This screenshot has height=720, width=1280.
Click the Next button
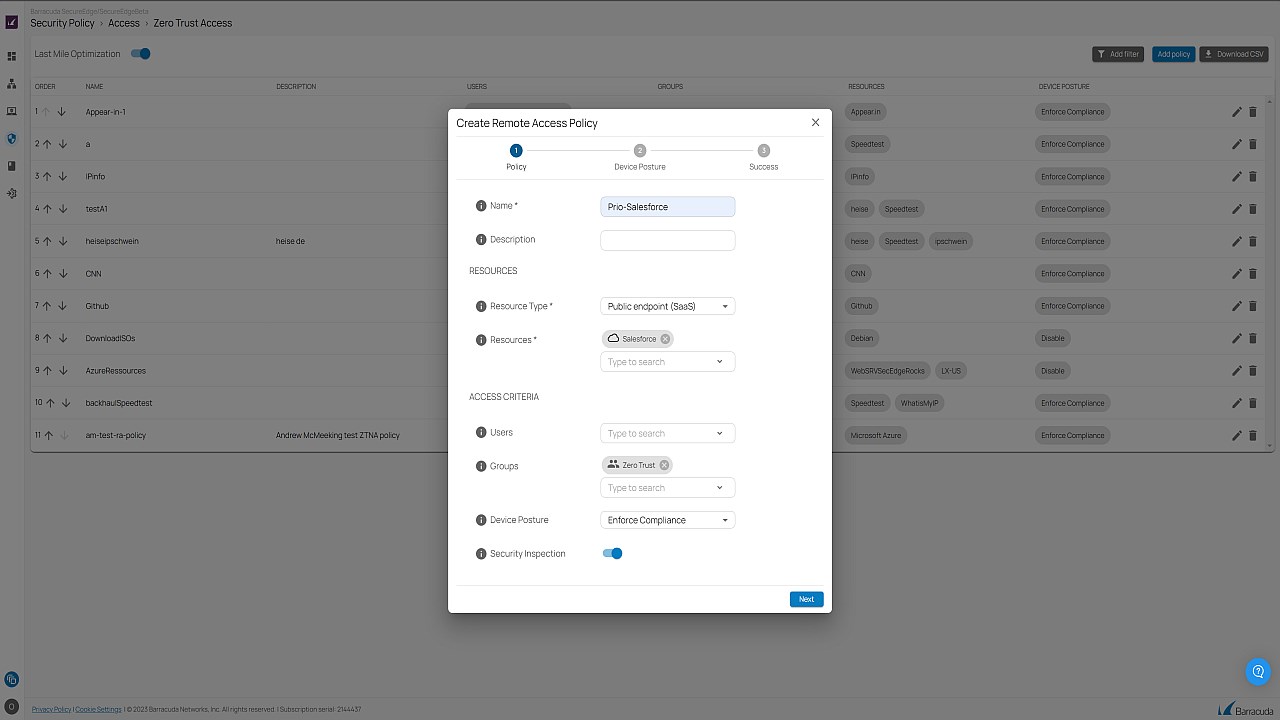coord(806,599)
